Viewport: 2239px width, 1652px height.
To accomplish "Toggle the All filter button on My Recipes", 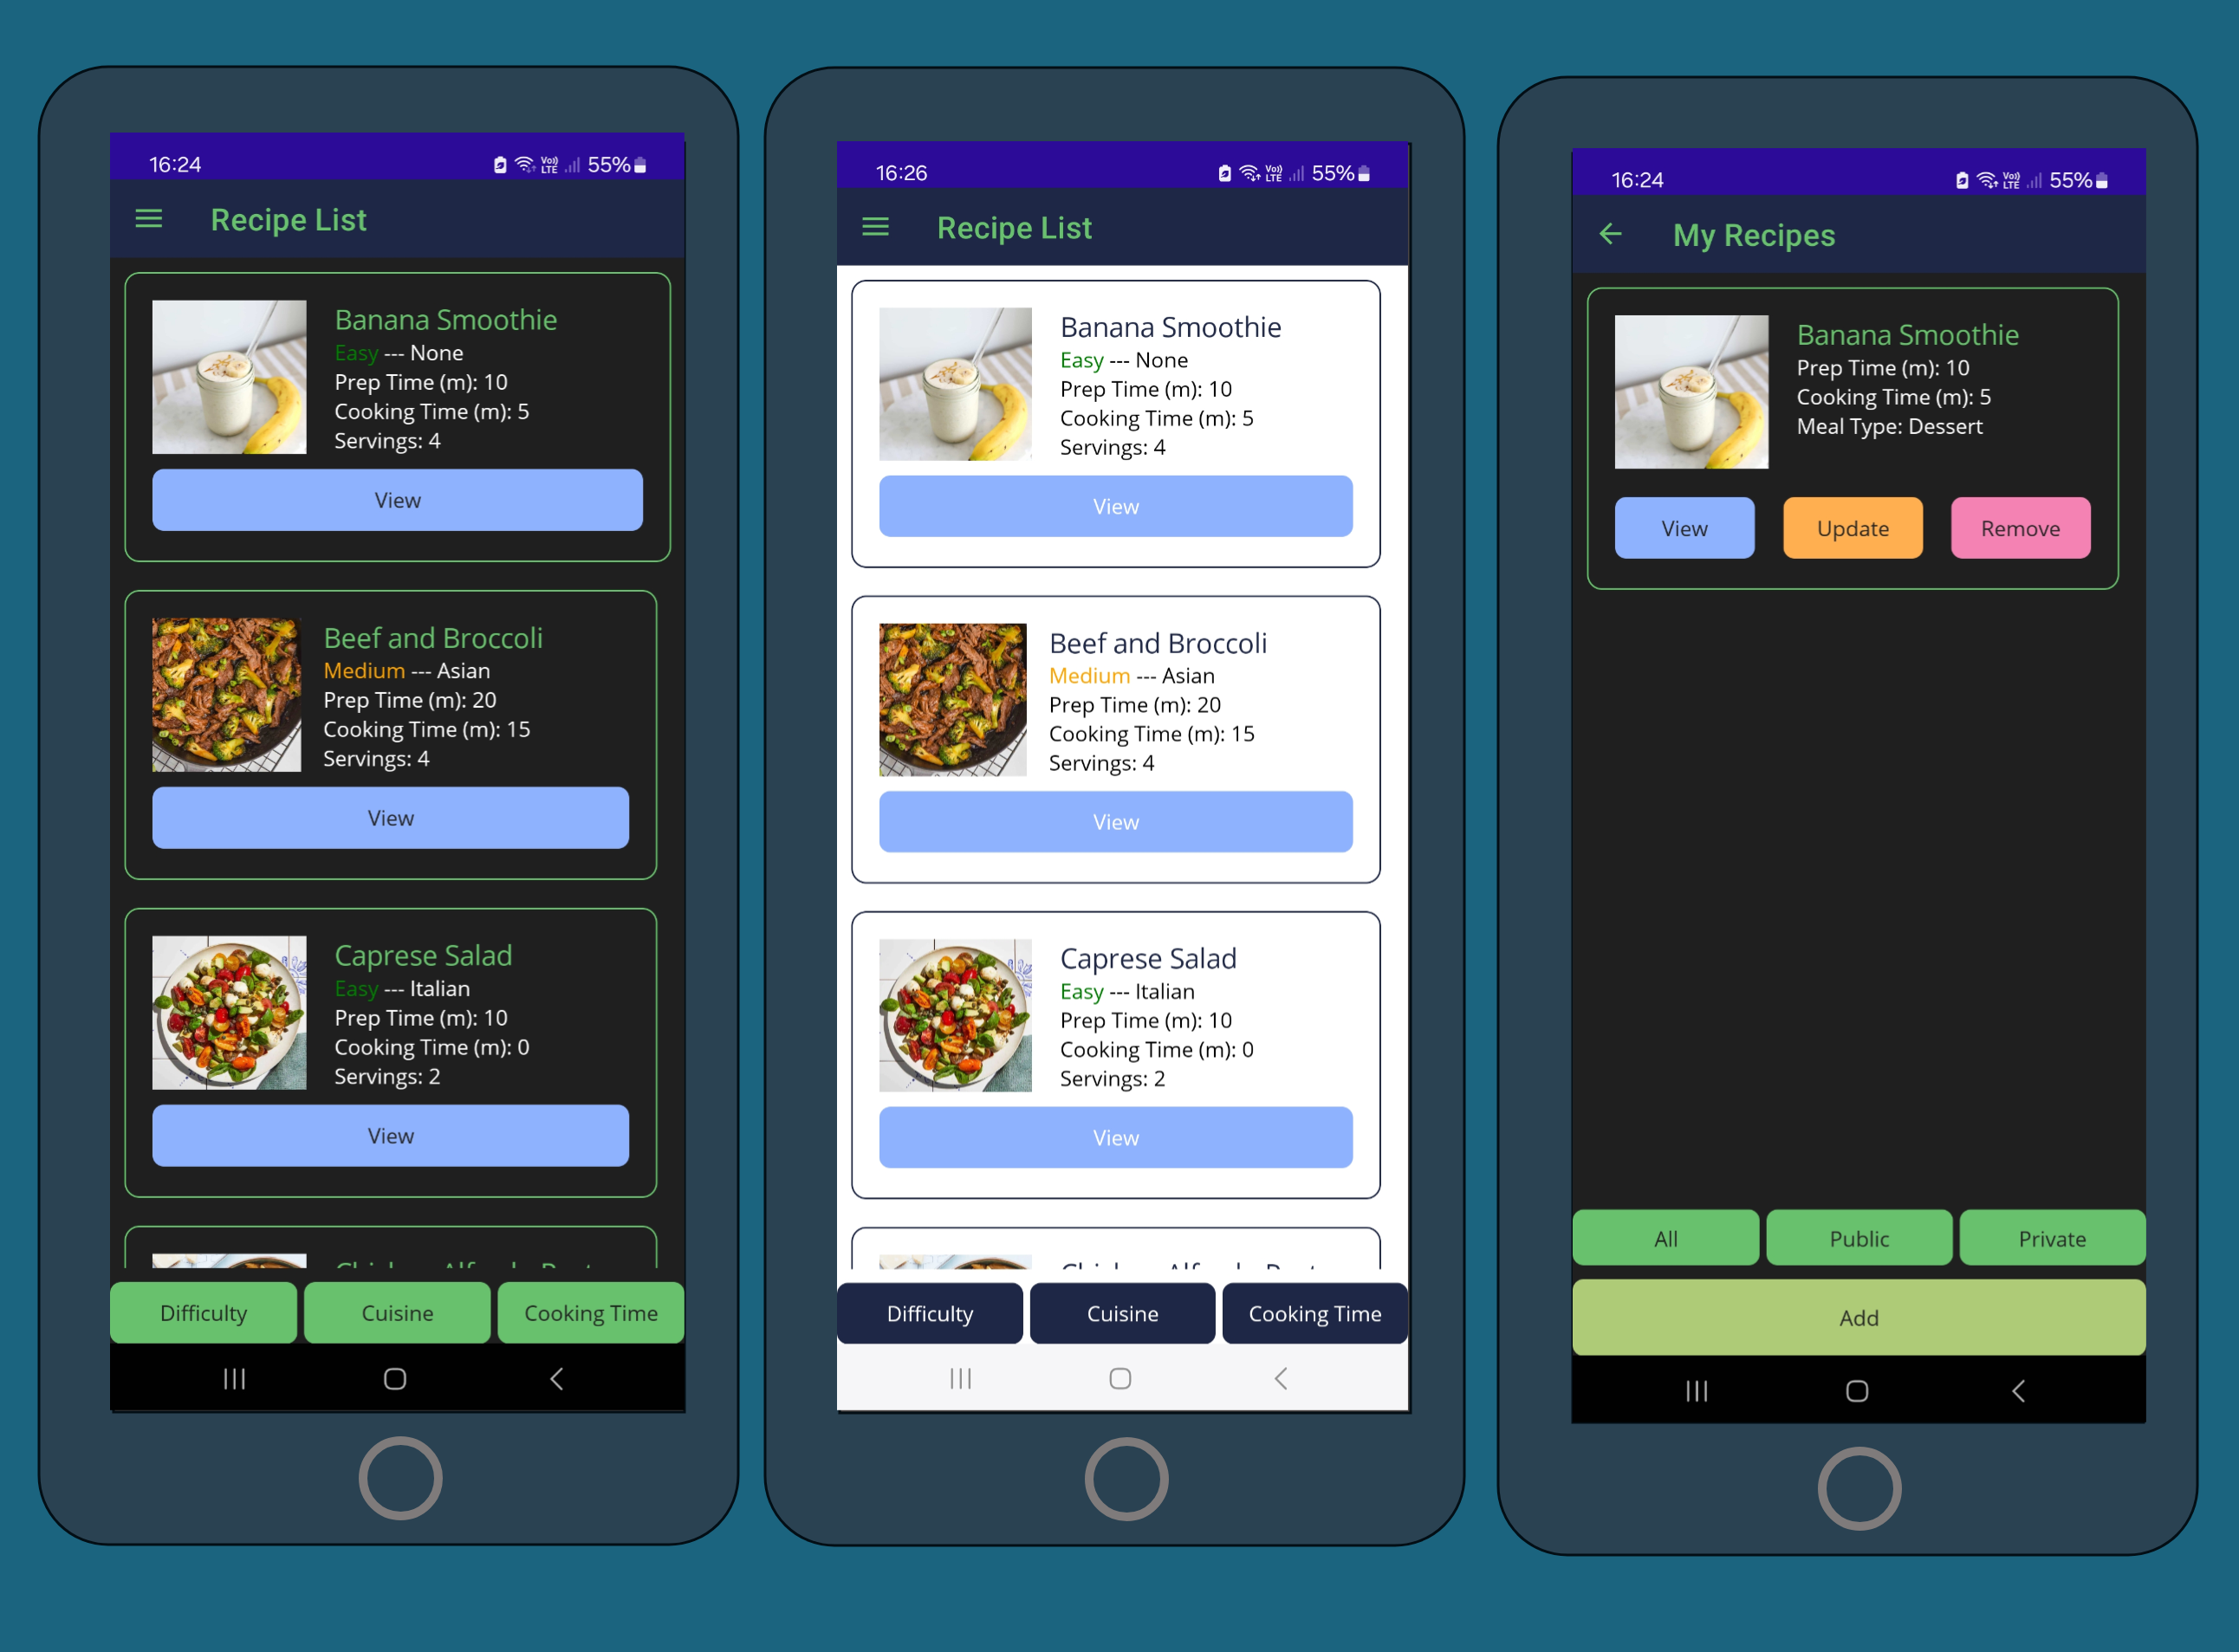I will (1662, 1237).
